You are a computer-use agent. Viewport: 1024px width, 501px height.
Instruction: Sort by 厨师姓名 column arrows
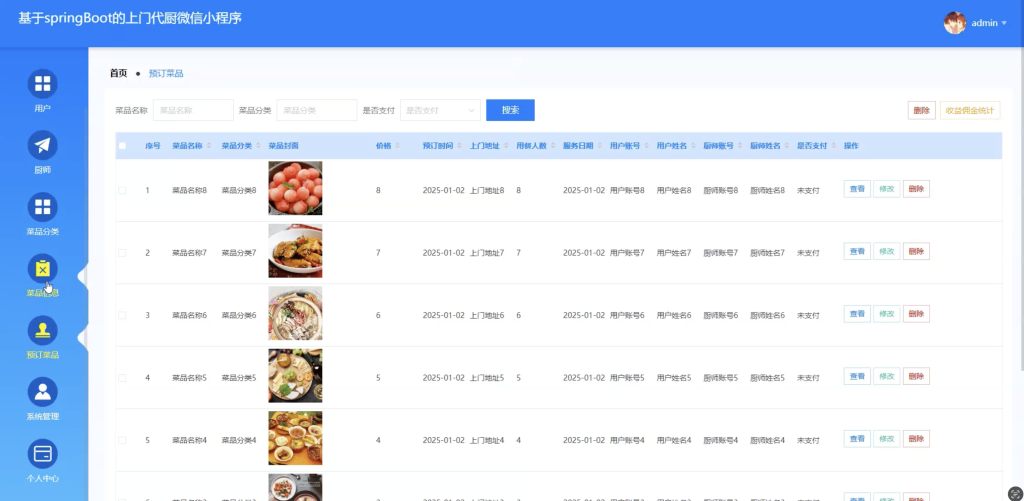pyautogui.click(x=786, y=146)
